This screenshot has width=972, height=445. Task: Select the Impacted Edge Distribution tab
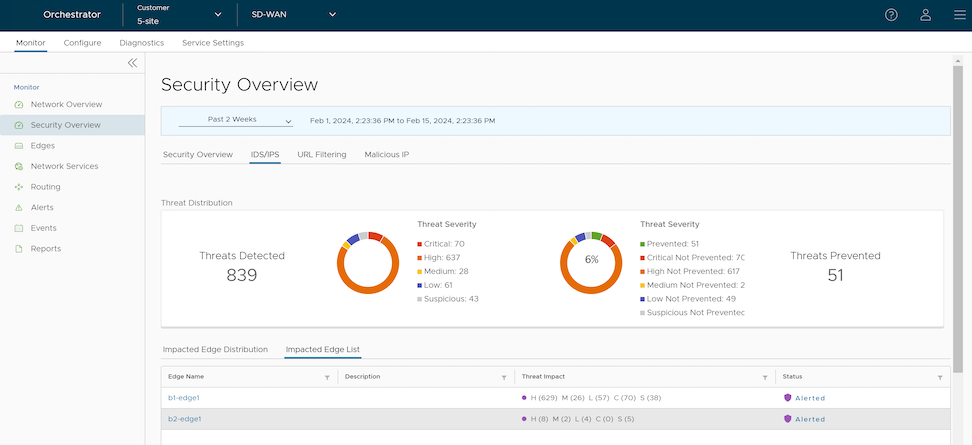click(x=215, y=350)
